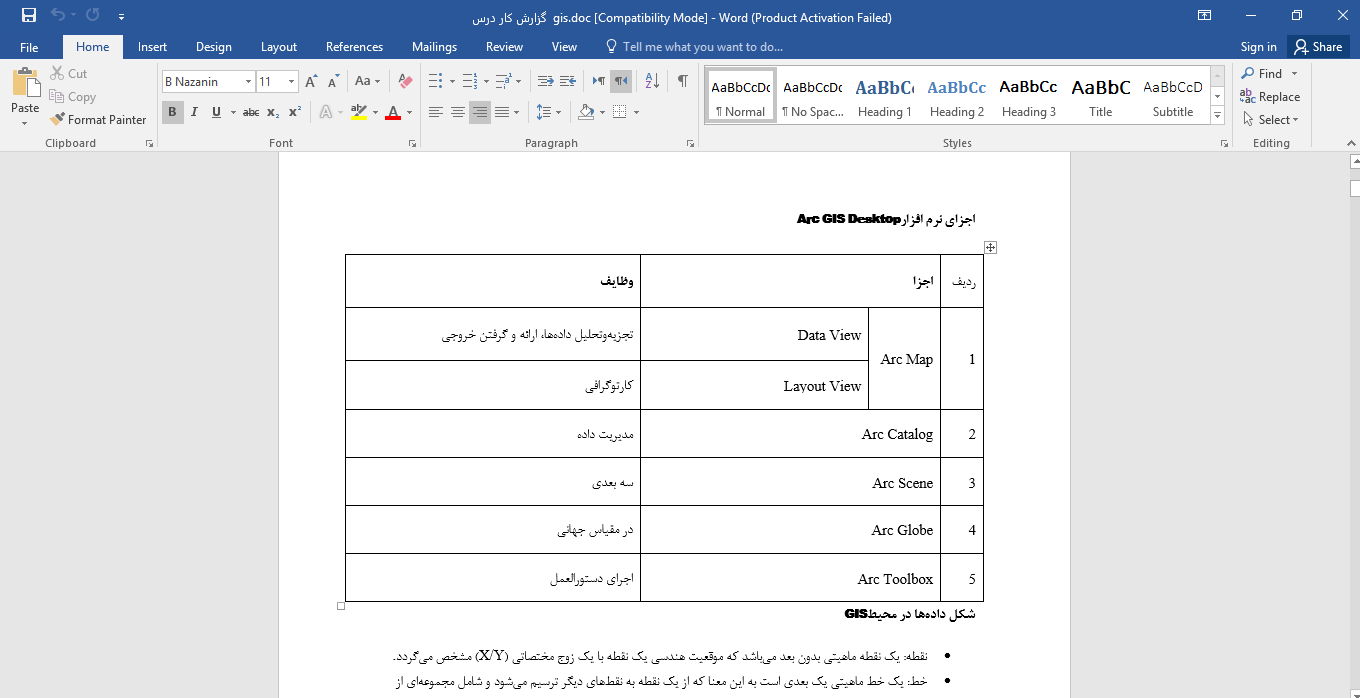This screenshot has width=1360, height=698.
Task: Undo the last action
Action: click(58, 17)
